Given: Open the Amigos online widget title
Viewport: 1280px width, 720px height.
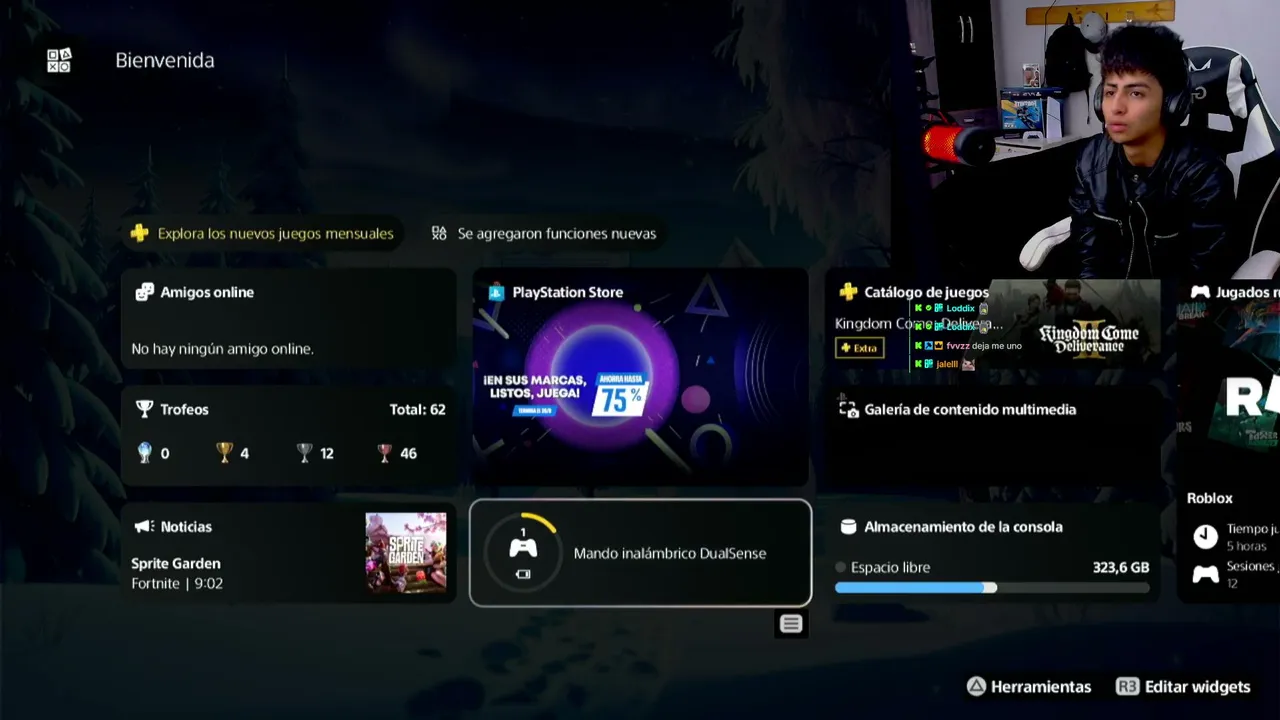Looking at the screenshot, I should [207, 292].
